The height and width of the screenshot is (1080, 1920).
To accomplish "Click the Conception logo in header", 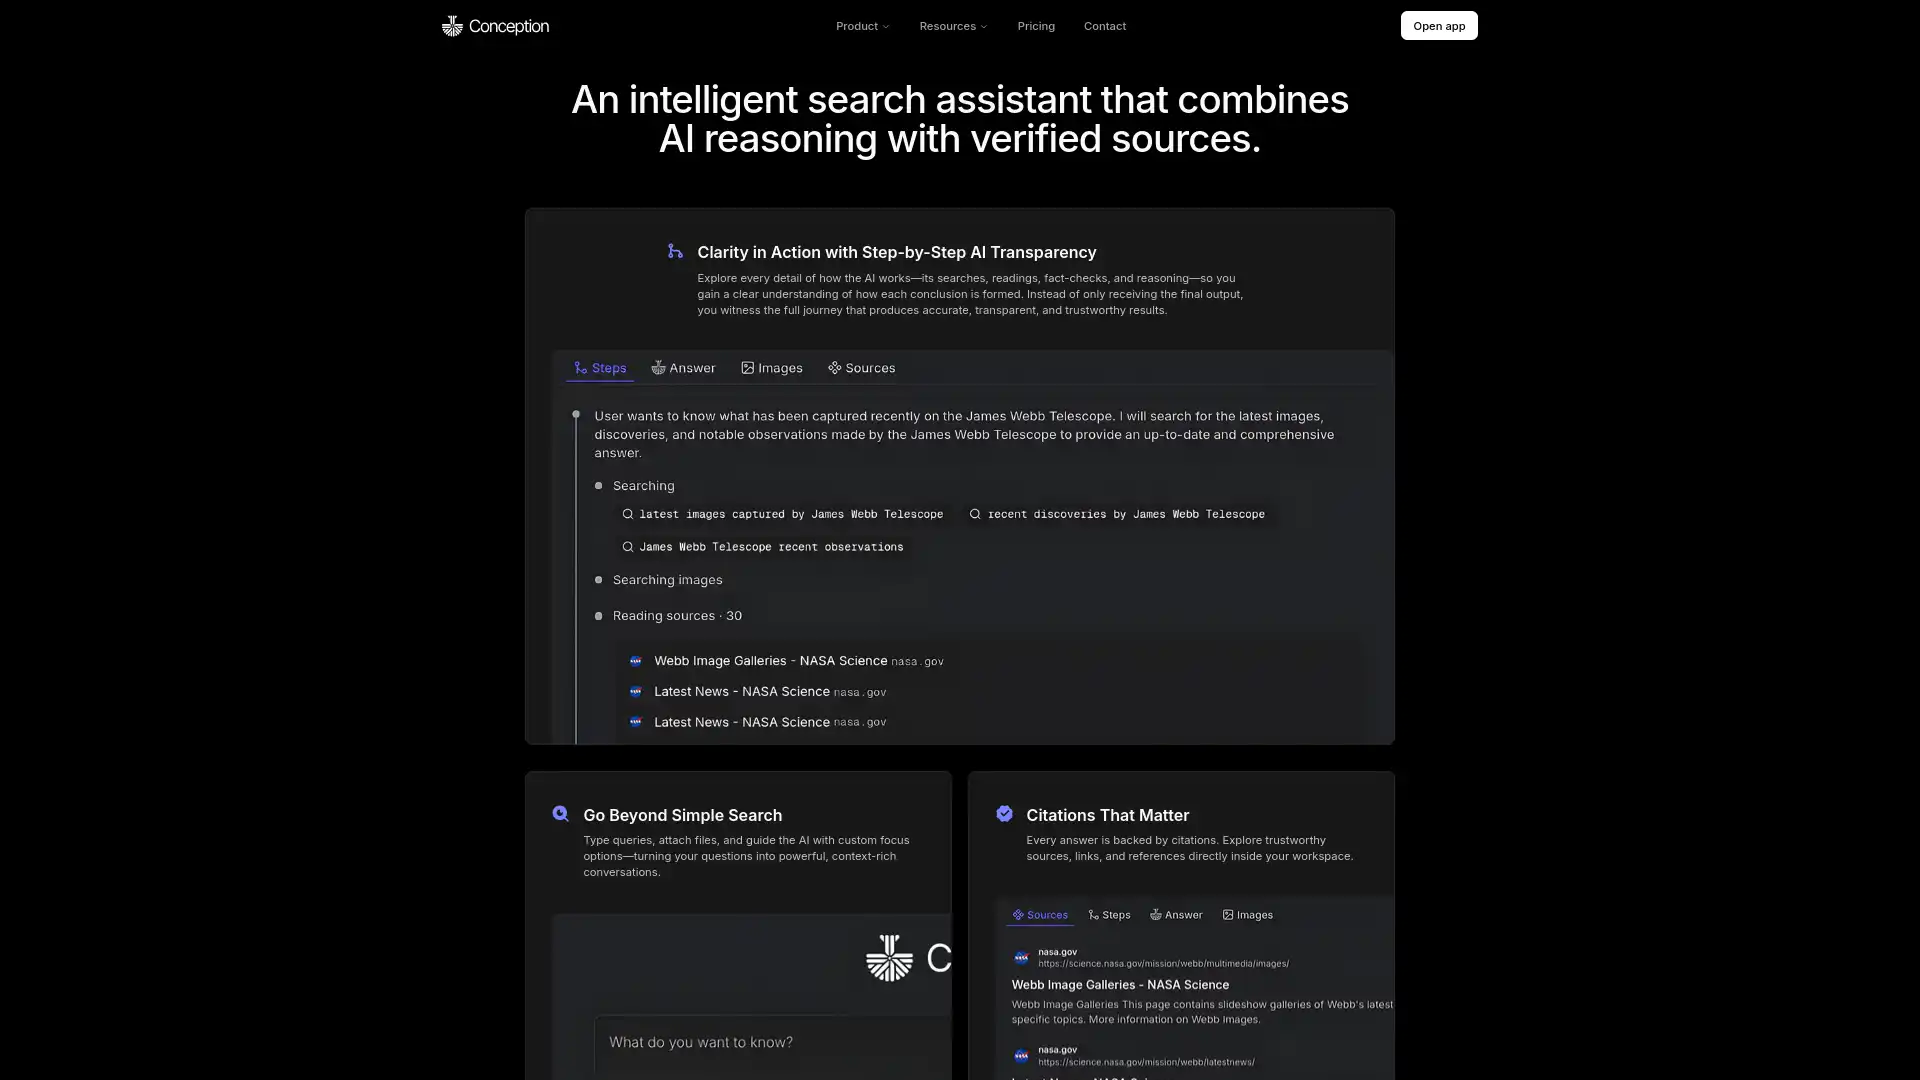I will [x=495, y=26].
